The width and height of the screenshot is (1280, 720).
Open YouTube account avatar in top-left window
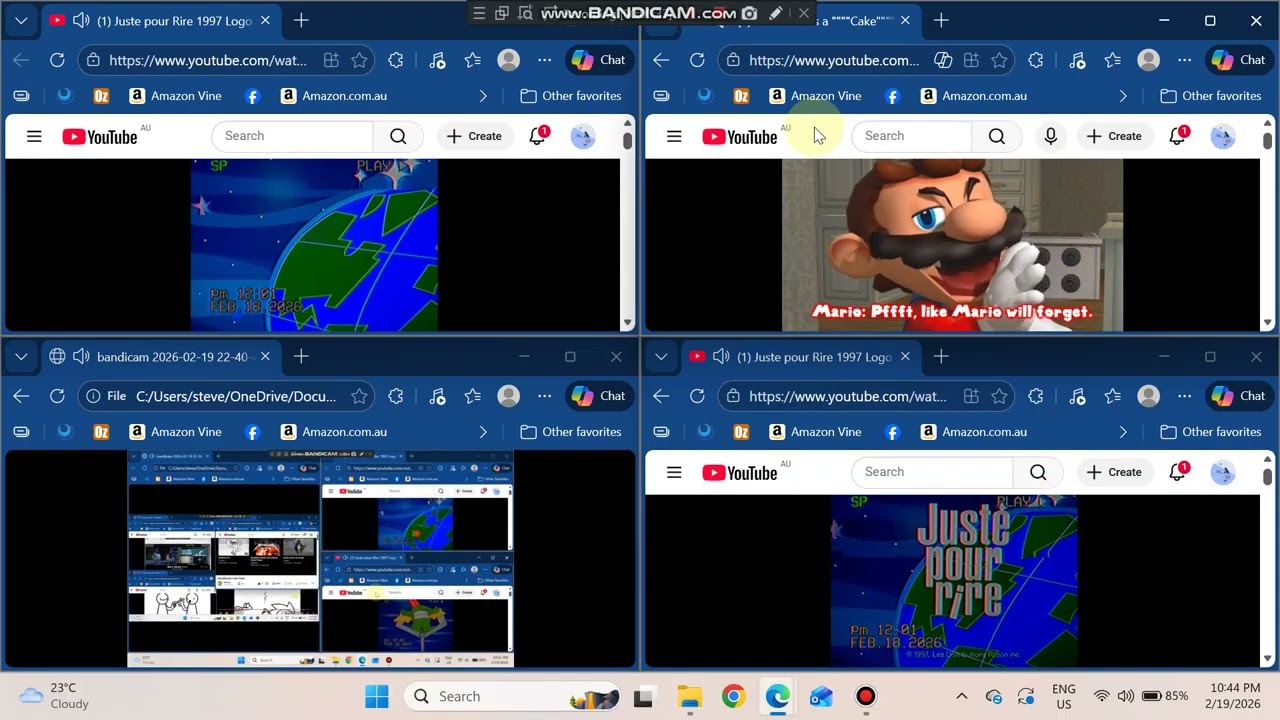[x=583, y=136]
